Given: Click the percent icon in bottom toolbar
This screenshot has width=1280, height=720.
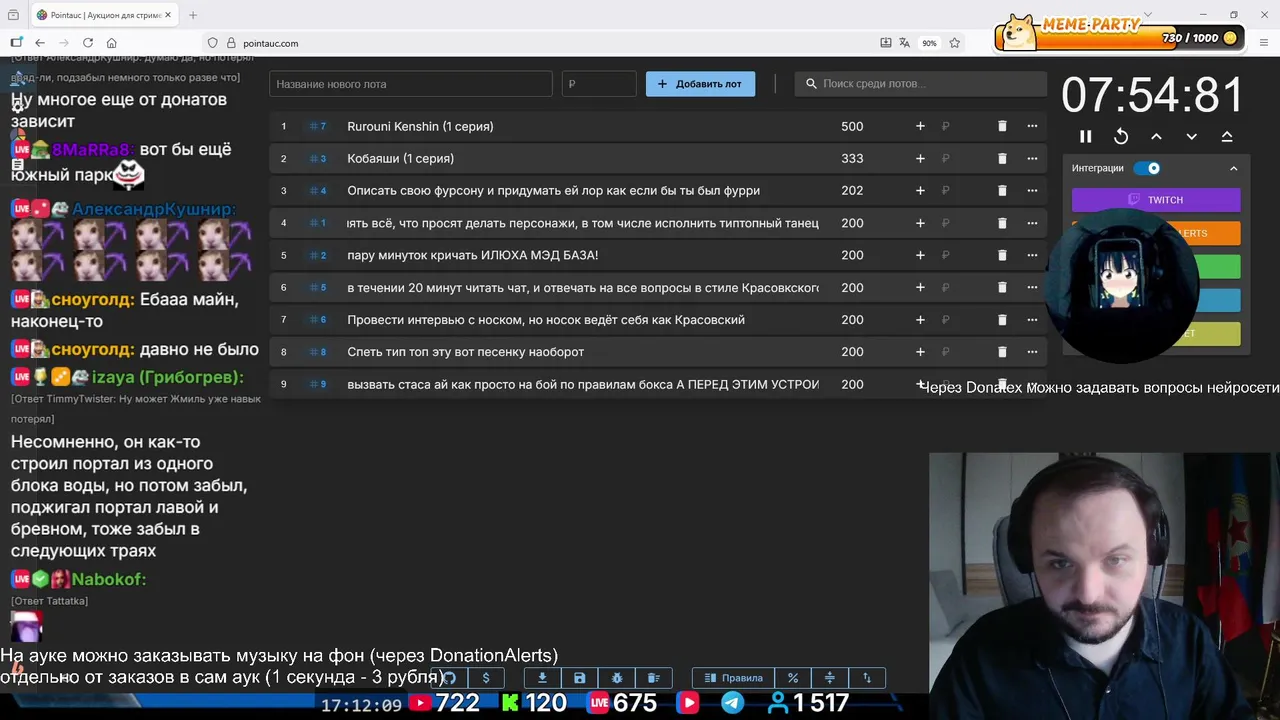Looking at the screenshot, I should click(x=792, y=678).
